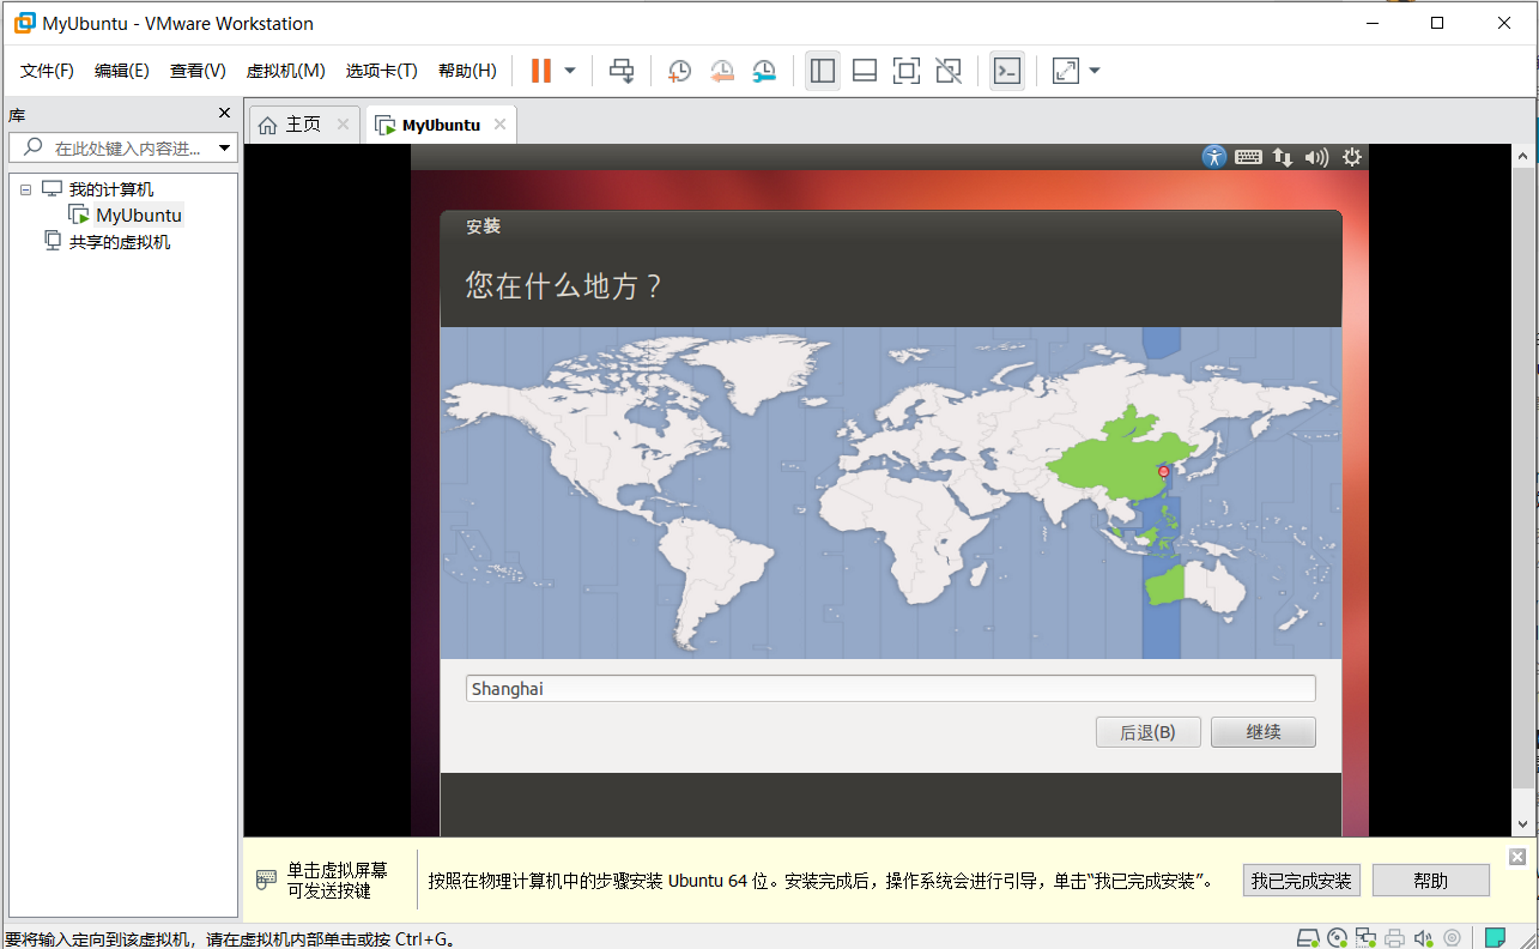Open the Ubuntu accessibility menu icon
The height and width of the screenshot is (950, 1540).
pos(1213,157)
